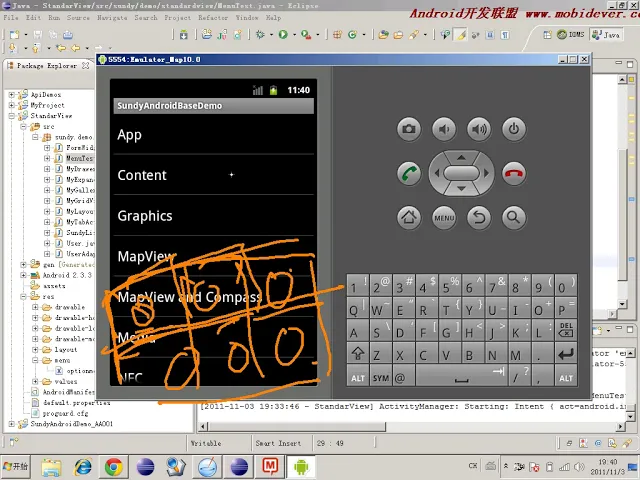Screen dimensions: 640x480
Task: Open the Project menu in Eclipse
Action: coord(178,18)
